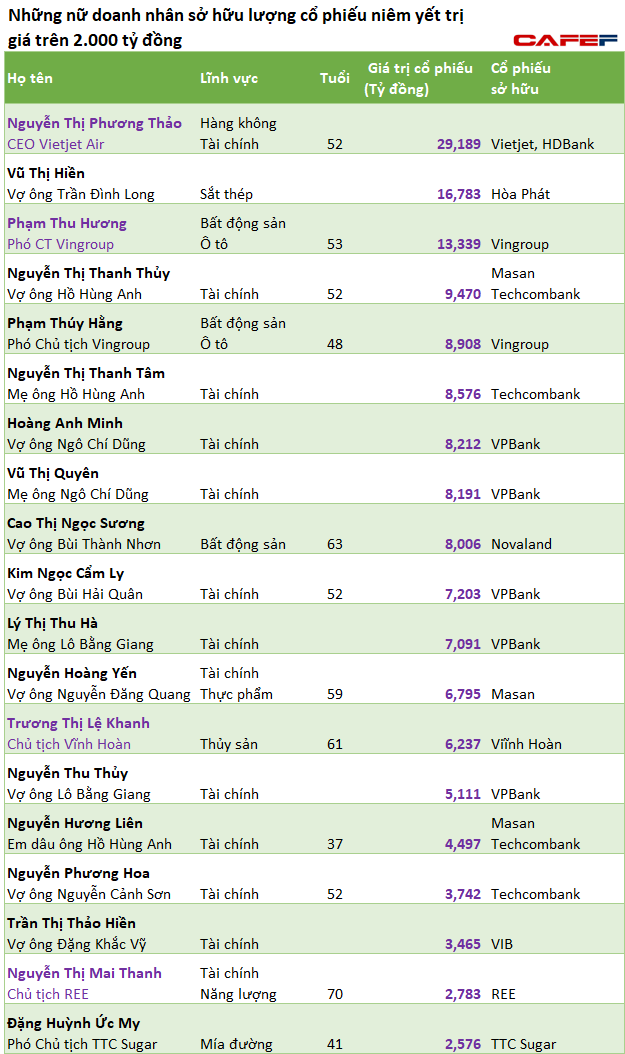Select the TTC Sugar stock cell
The height and width of the screenshot is (1054, 625).
[x=523, y=1044]
